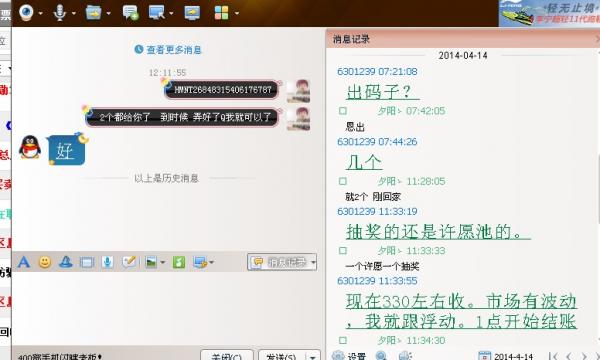Click the send file folder icon
Screen dimensions: 600x360
93,13
